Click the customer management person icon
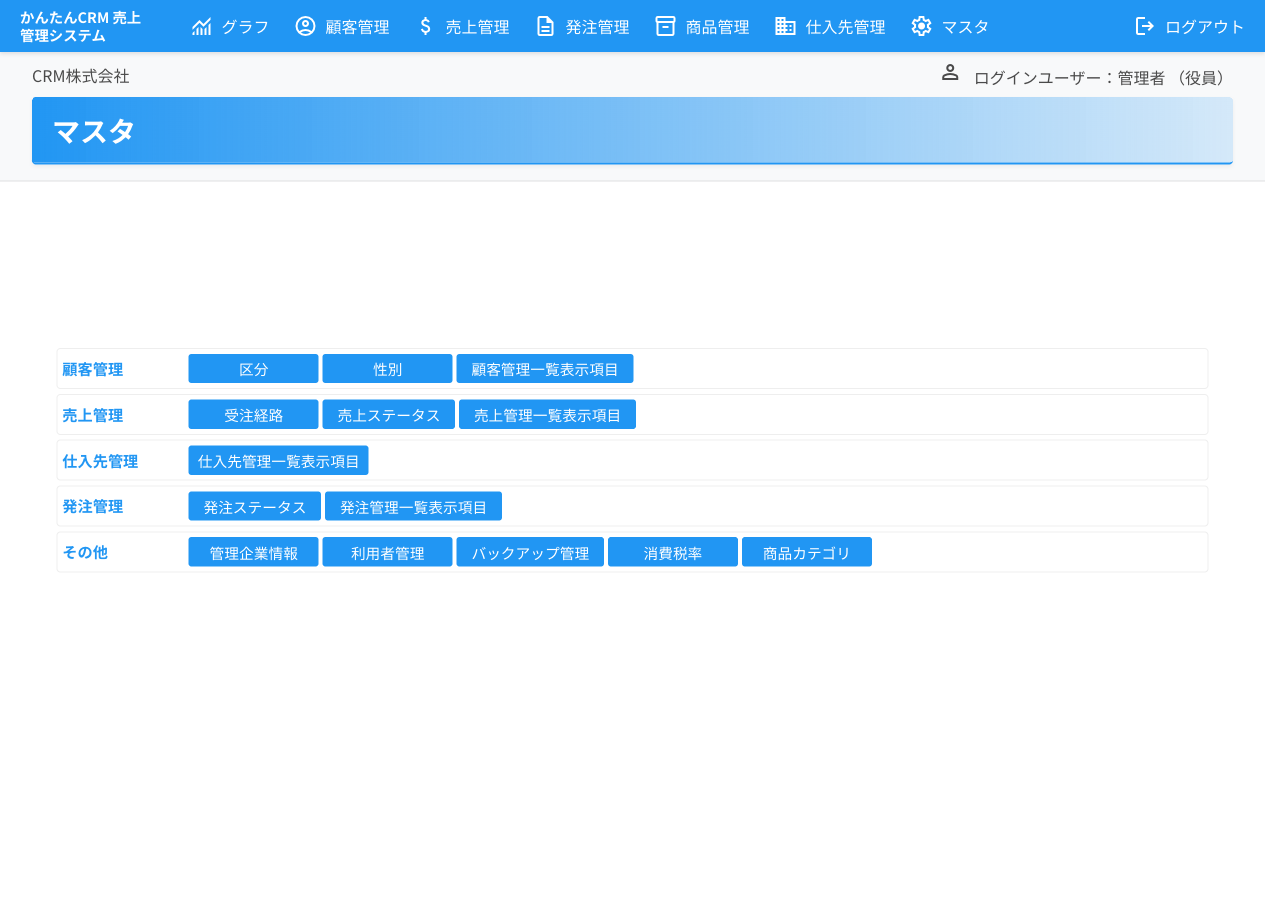The image size is (1265, 900). click(305, 27)
